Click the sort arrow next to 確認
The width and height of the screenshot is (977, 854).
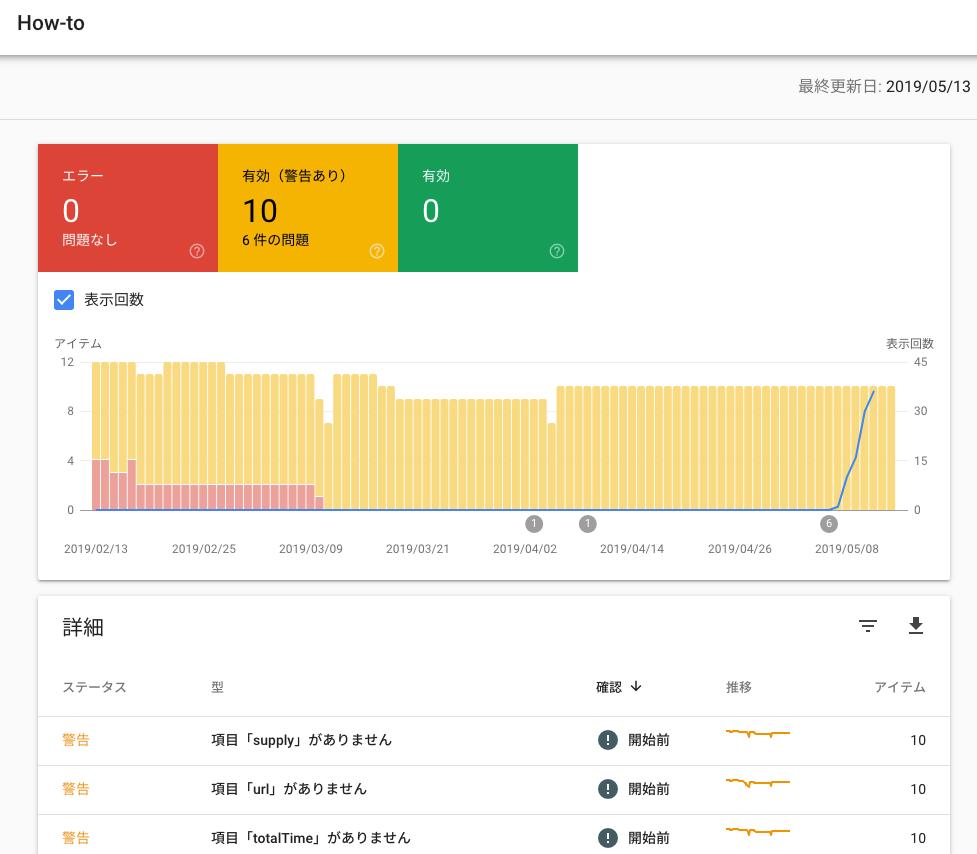tap(636, 686)
